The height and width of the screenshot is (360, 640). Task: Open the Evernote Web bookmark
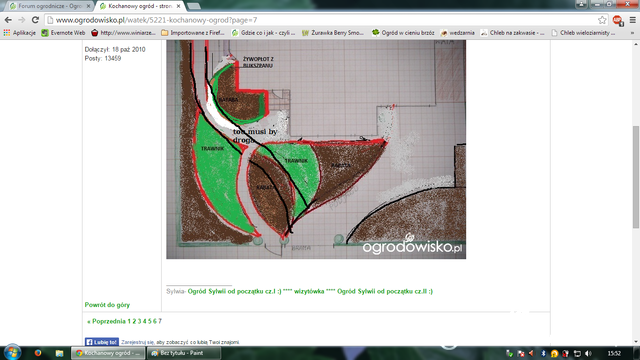(x=63, y=33)
